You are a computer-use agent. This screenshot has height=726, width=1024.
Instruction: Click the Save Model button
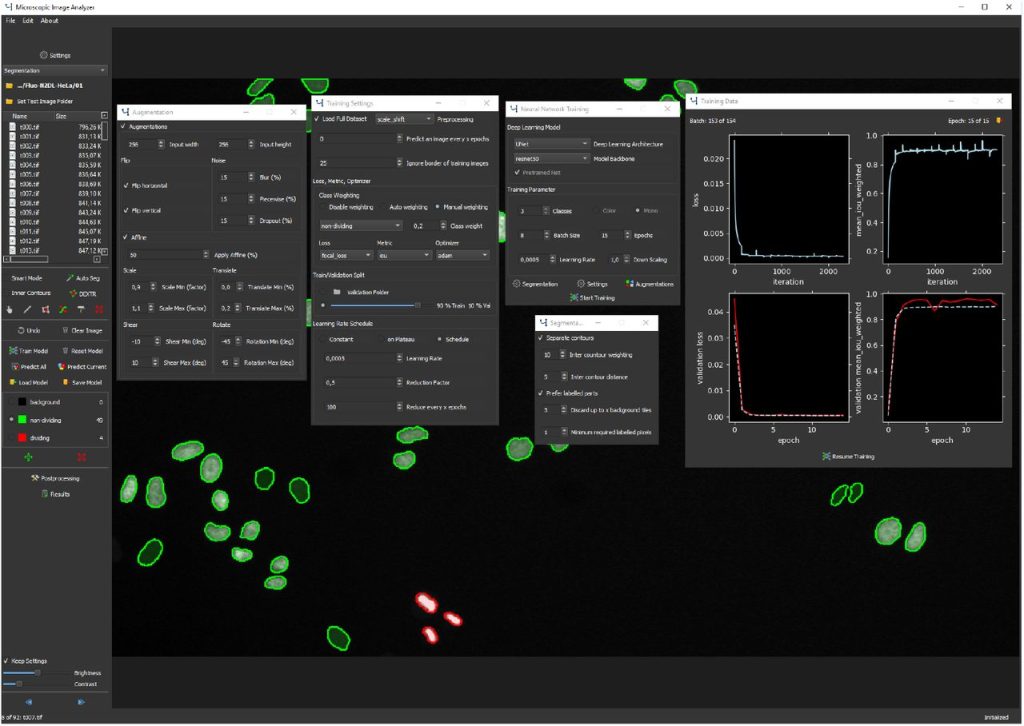82,382
